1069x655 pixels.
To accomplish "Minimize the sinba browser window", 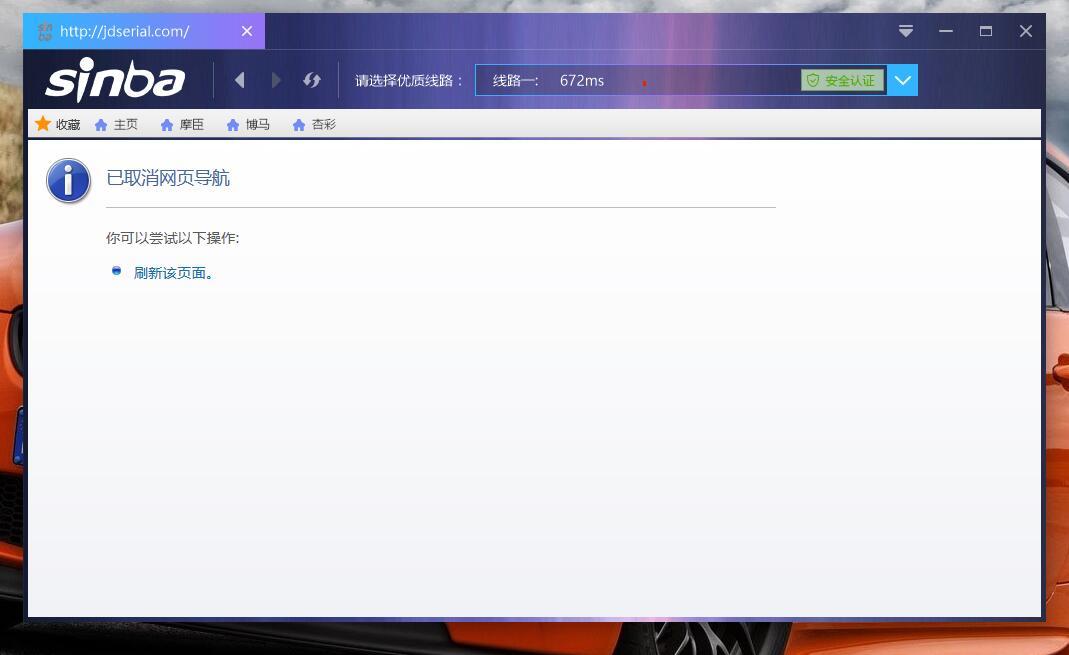I will (946, 31).
